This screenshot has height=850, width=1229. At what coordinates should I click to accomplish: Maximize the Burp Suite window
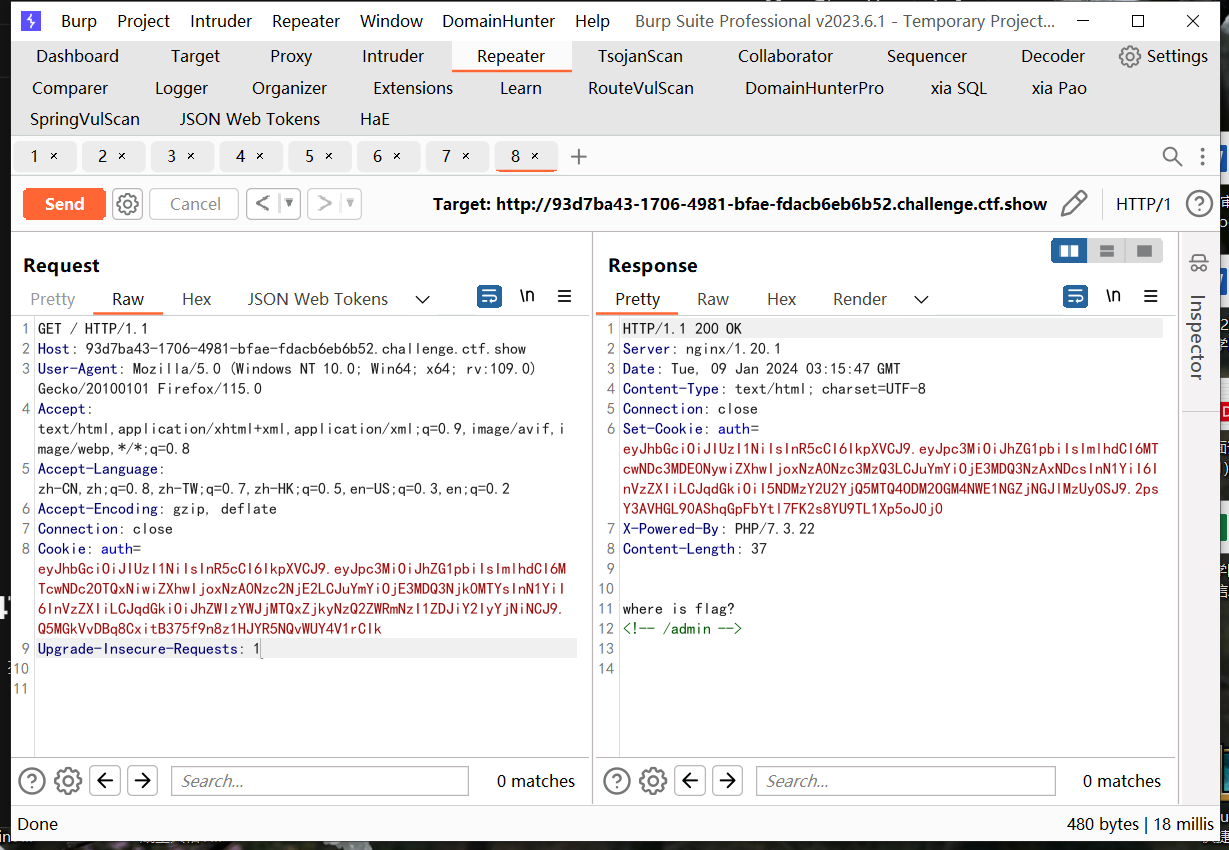tap(1137, 21)
